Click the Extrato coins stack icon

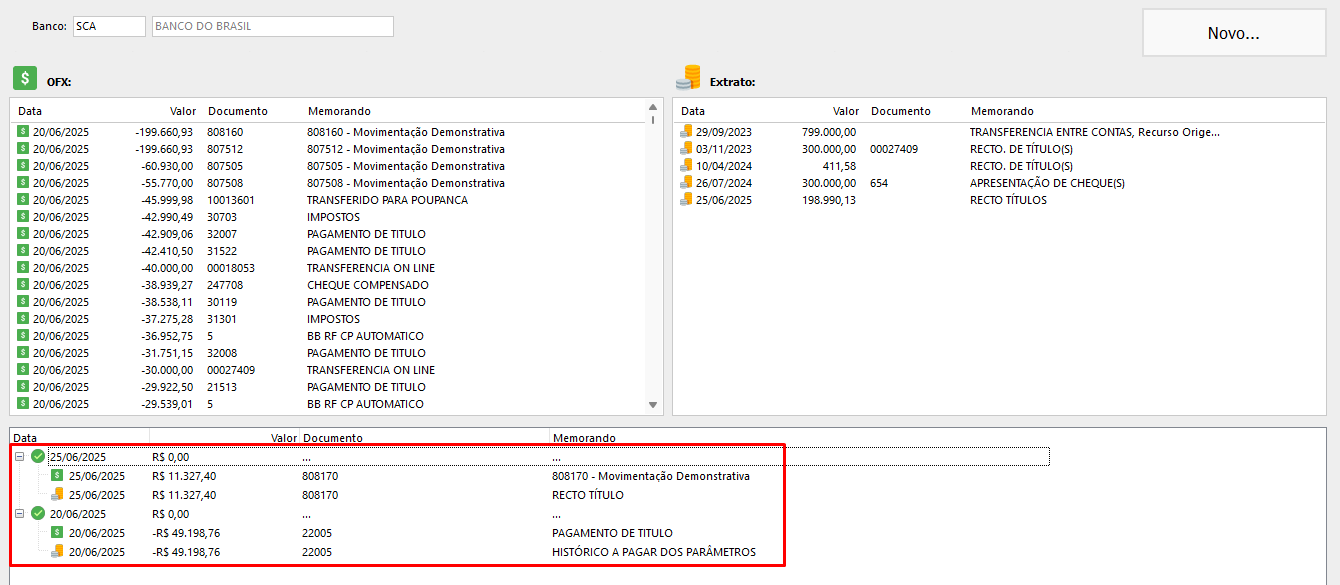point(688,78)
